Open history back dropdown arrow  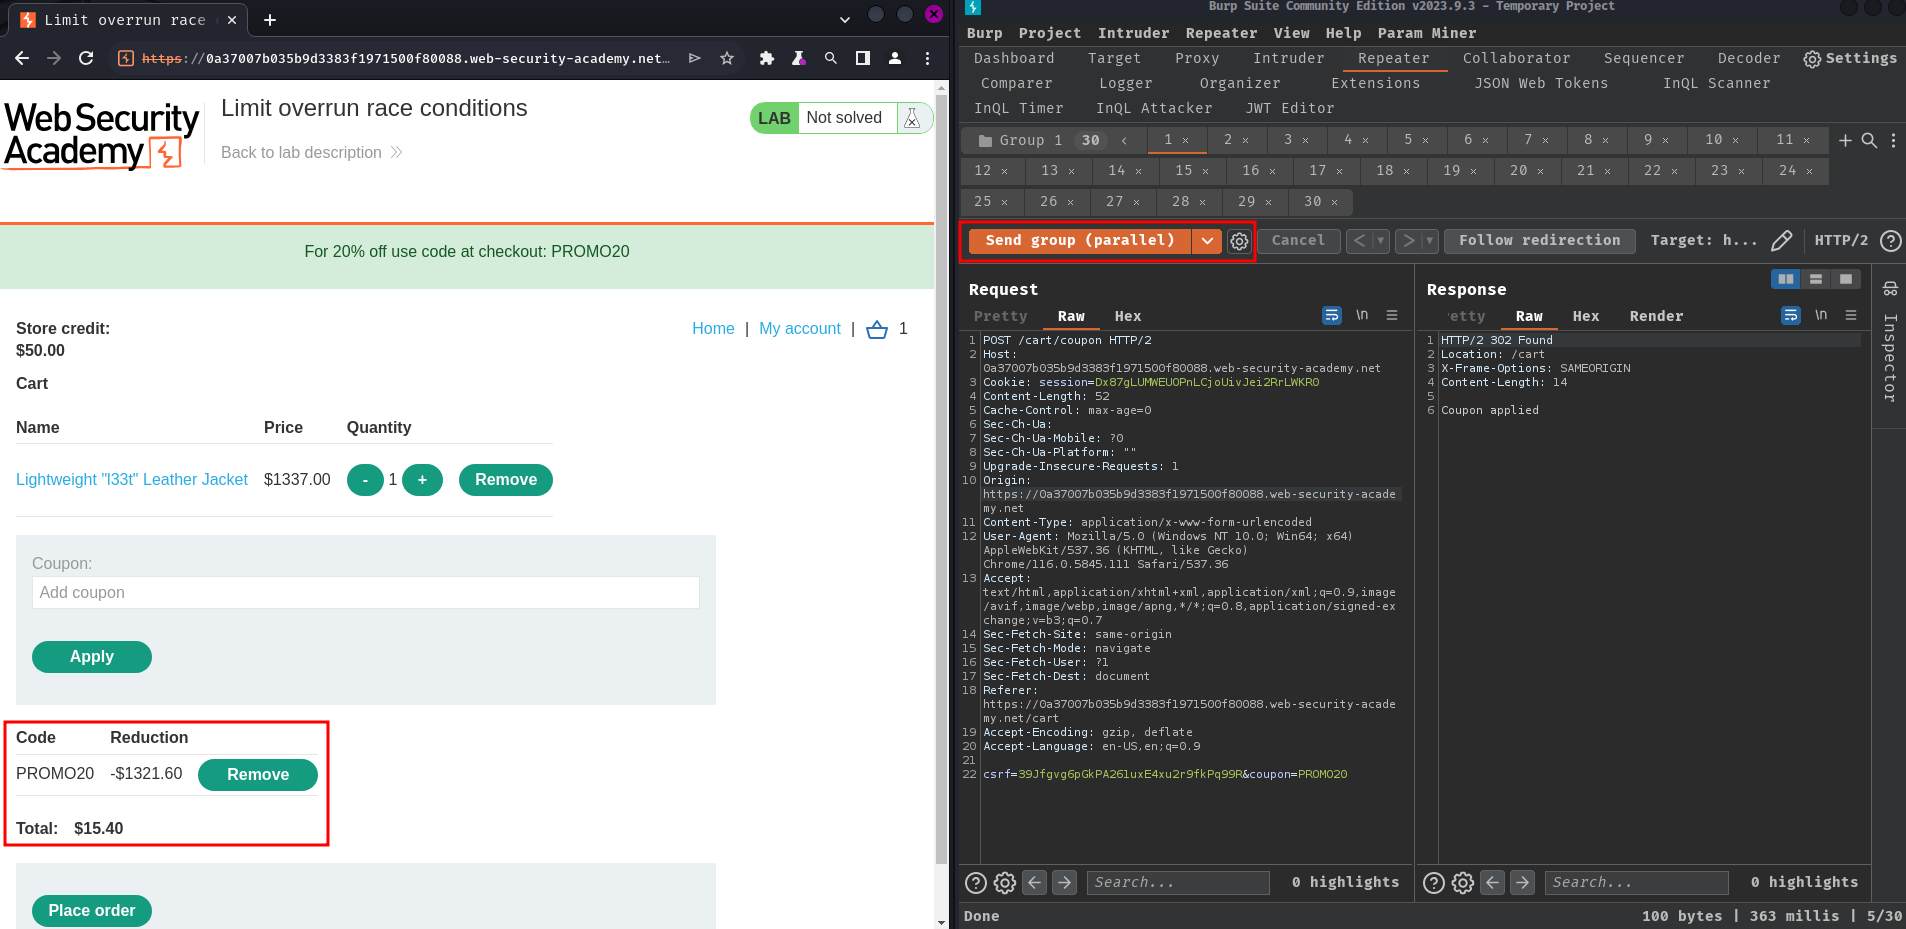[x=1381, y=241]
